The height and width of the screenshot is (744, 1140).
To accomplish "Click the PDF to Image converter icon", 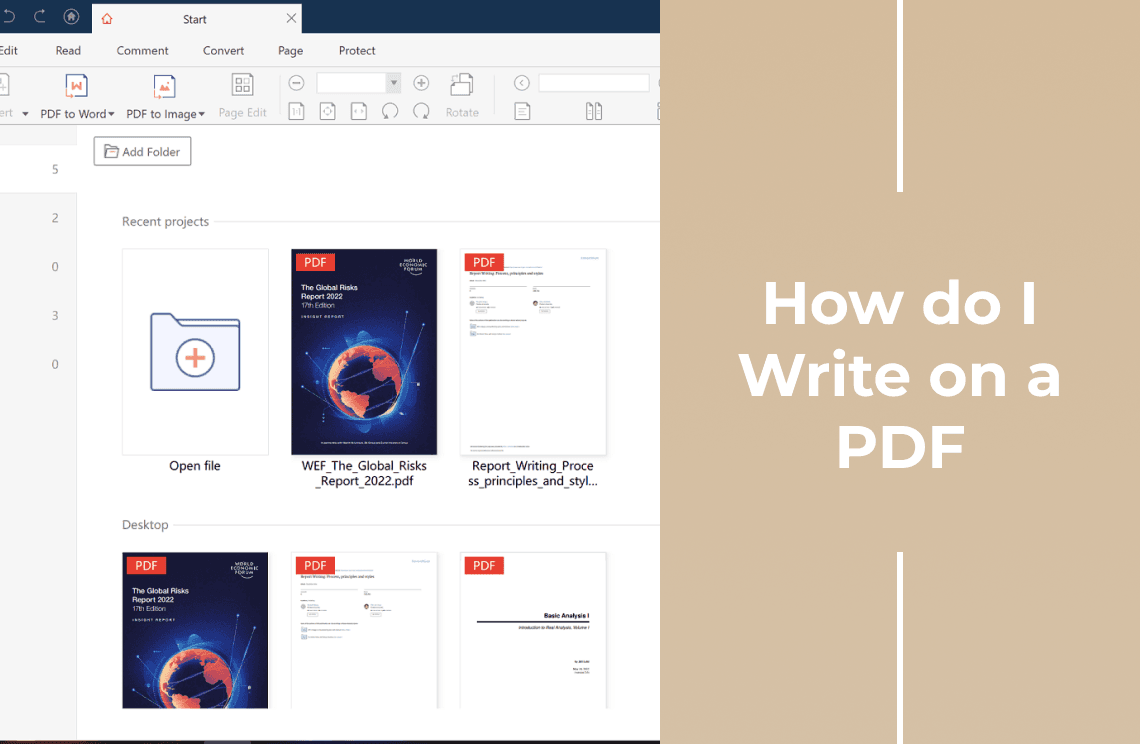I will click(164, 87).
